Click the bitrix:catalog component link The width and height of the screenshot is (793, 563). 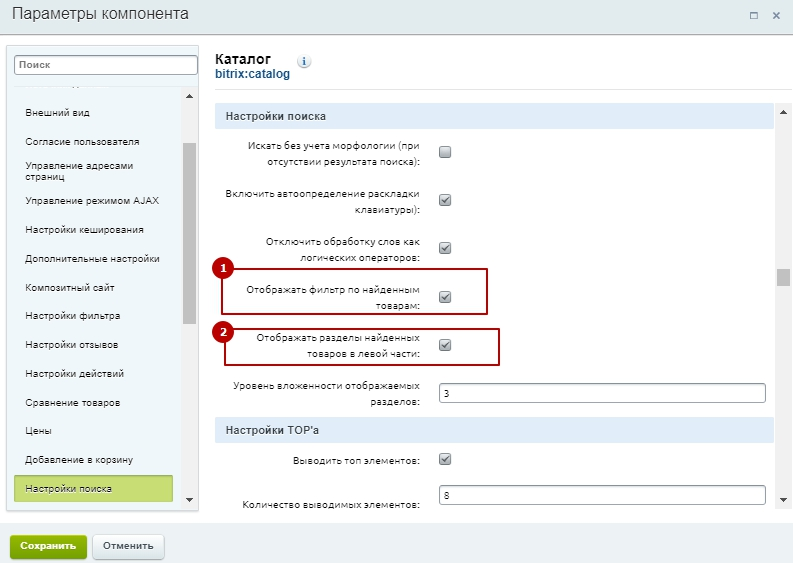click(252, 74)
